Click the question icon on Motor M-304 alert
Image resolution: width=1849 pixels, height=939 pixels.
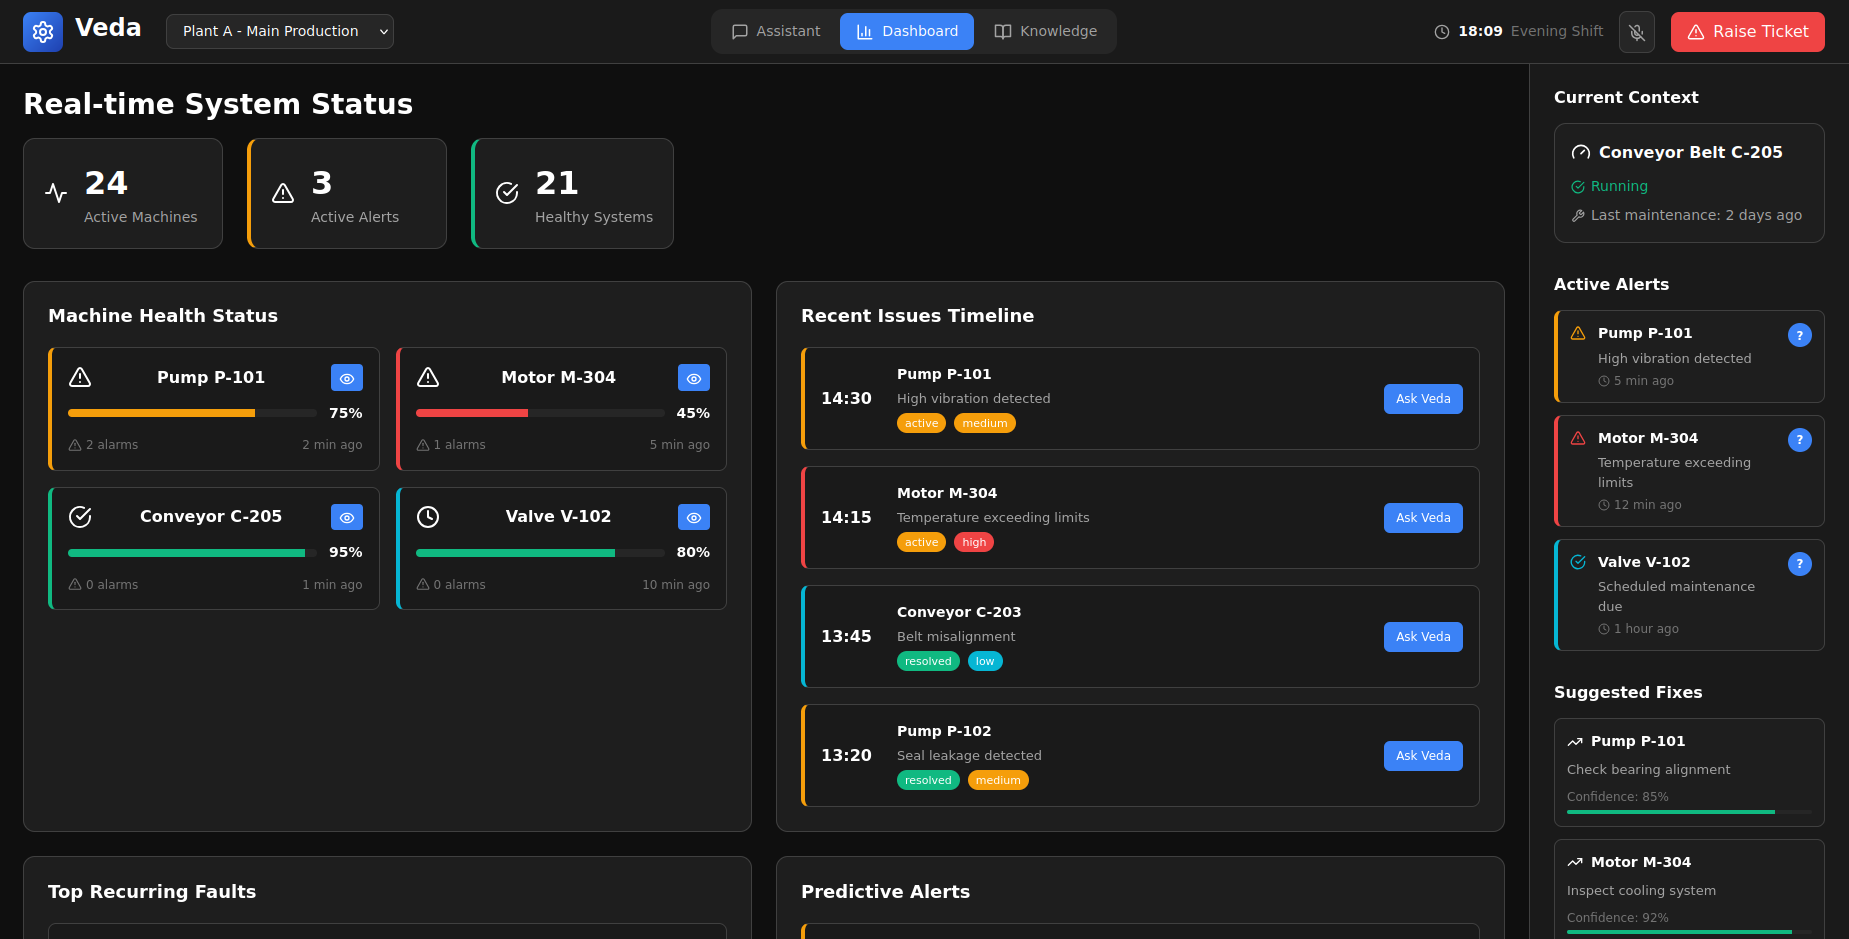click(1799, 440)
